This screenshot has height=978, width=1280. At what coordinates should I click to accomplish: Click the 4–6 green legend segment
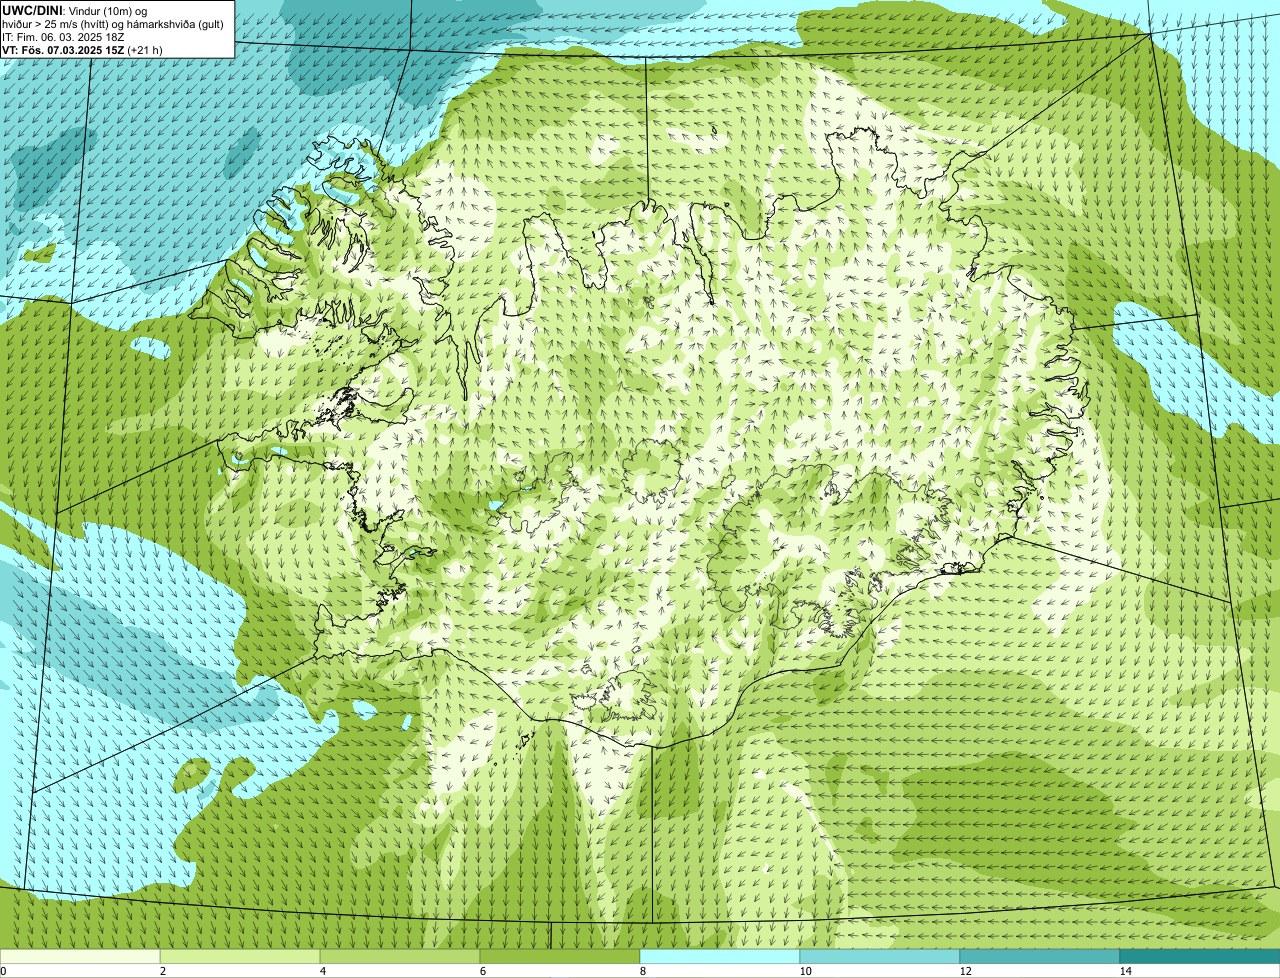400,957
